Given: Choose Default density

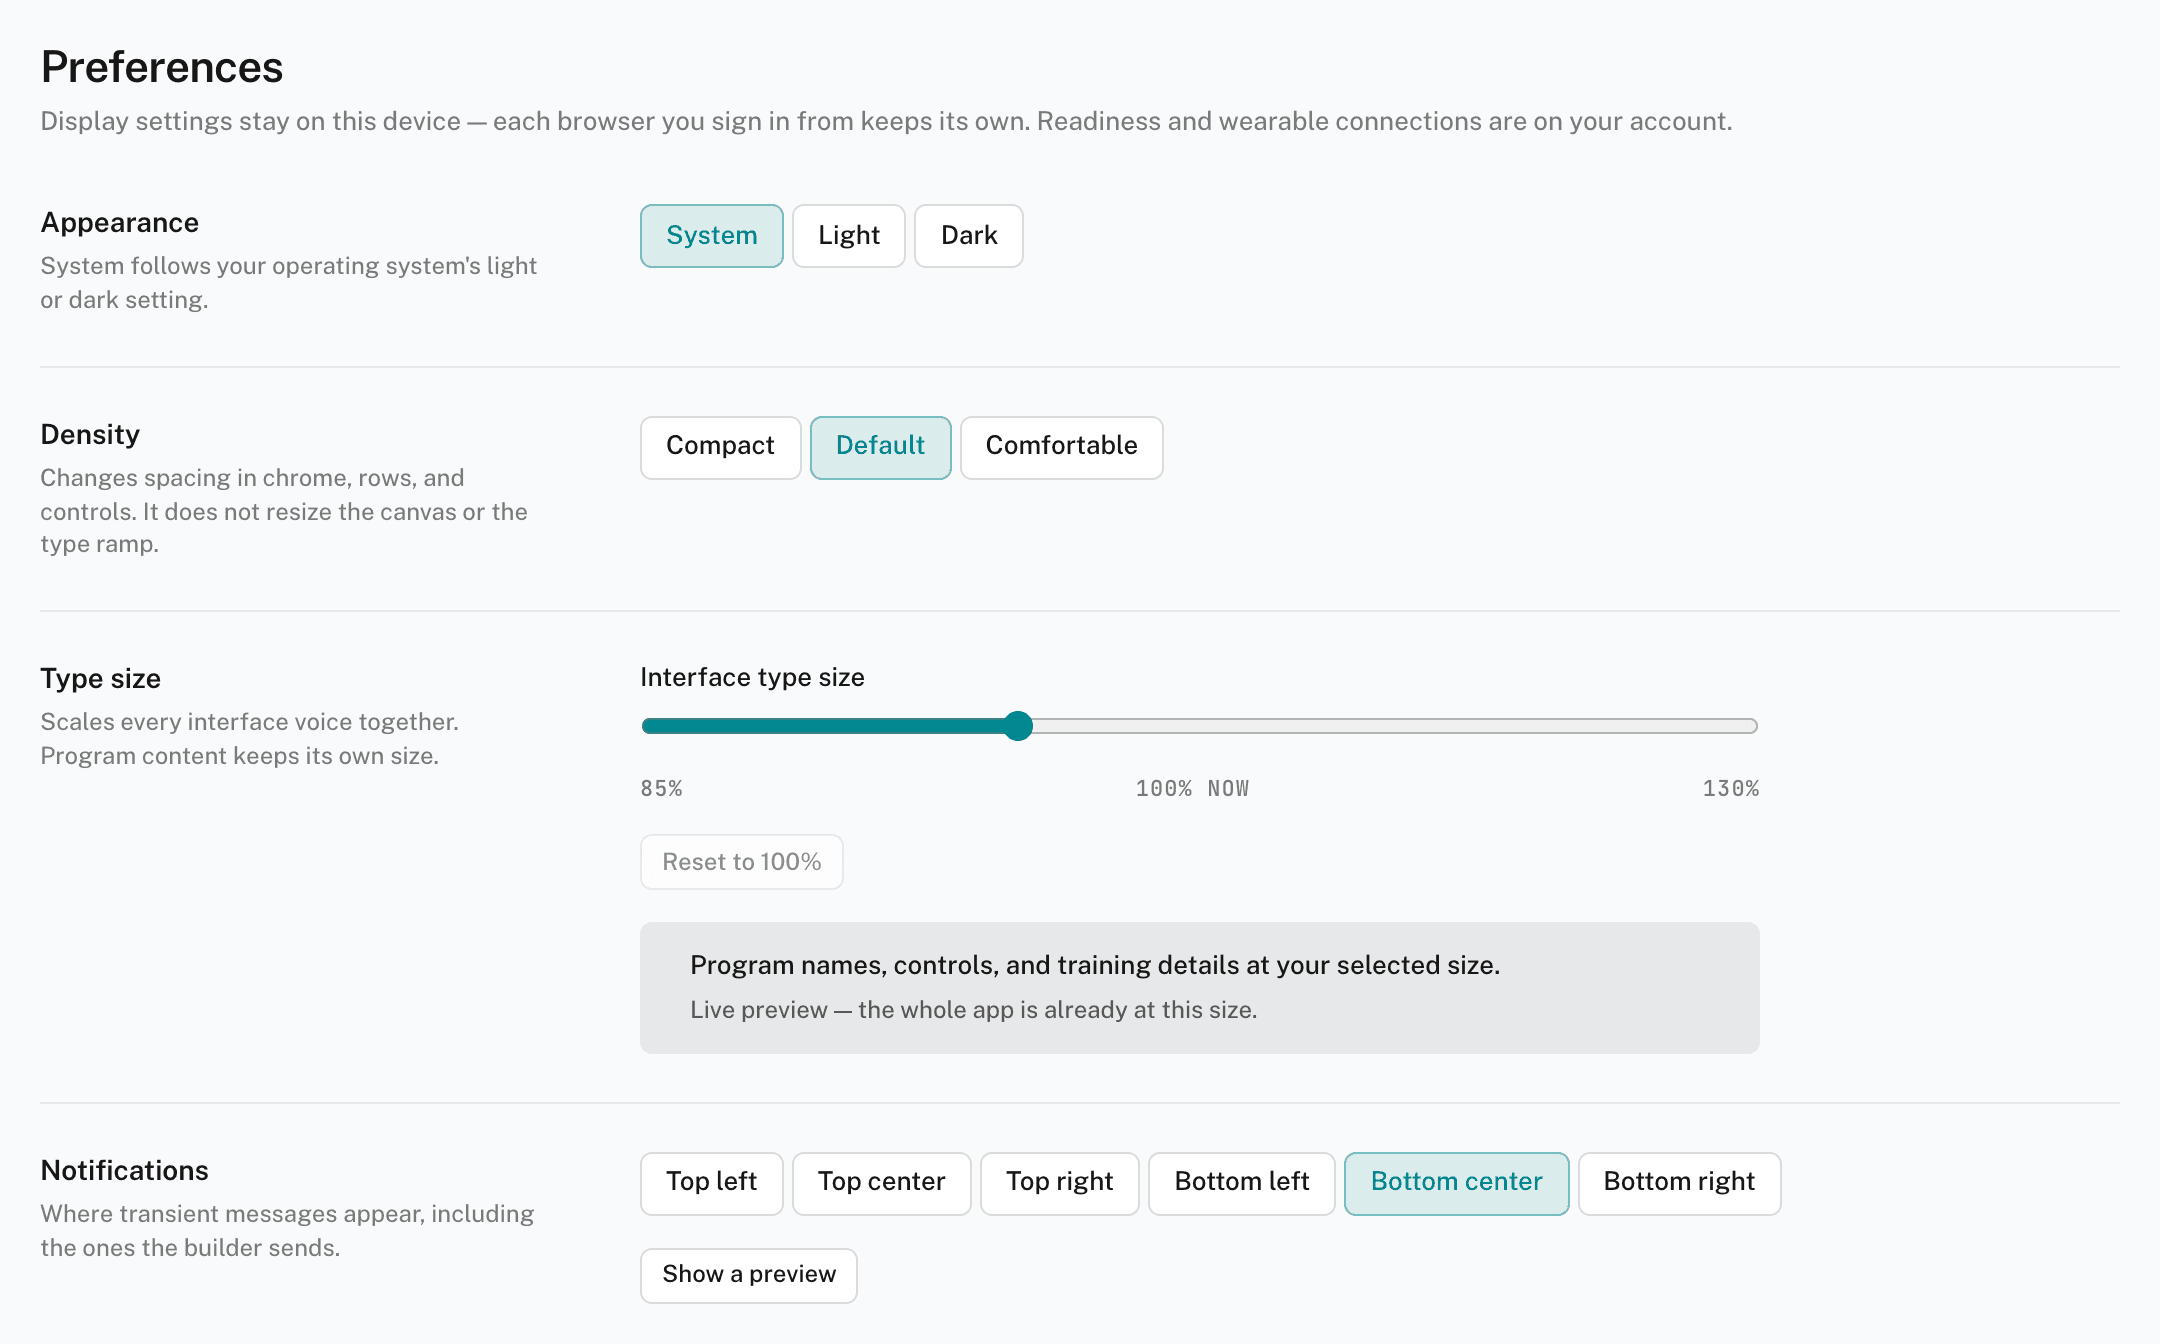Looking at the screenshot, I should click(x=880, y=447).
